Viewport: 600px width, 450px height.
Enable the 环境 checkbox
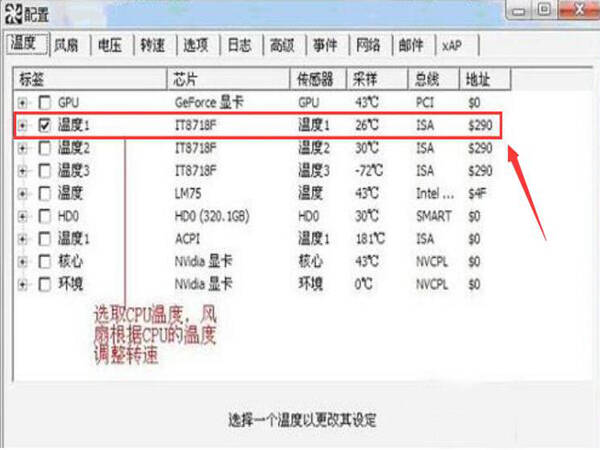(45, 284)
